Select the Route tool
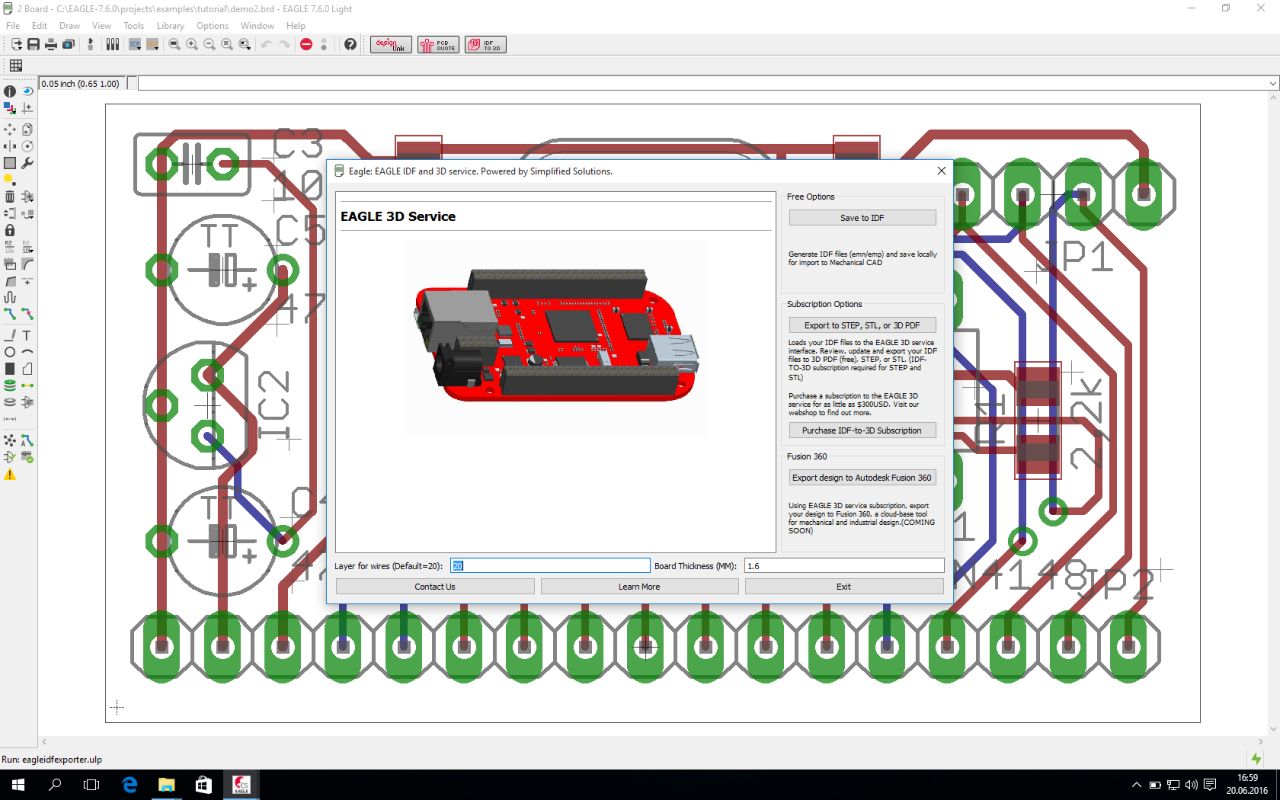The width and height of the screenshot is (1280, 800). click(10, 315)
